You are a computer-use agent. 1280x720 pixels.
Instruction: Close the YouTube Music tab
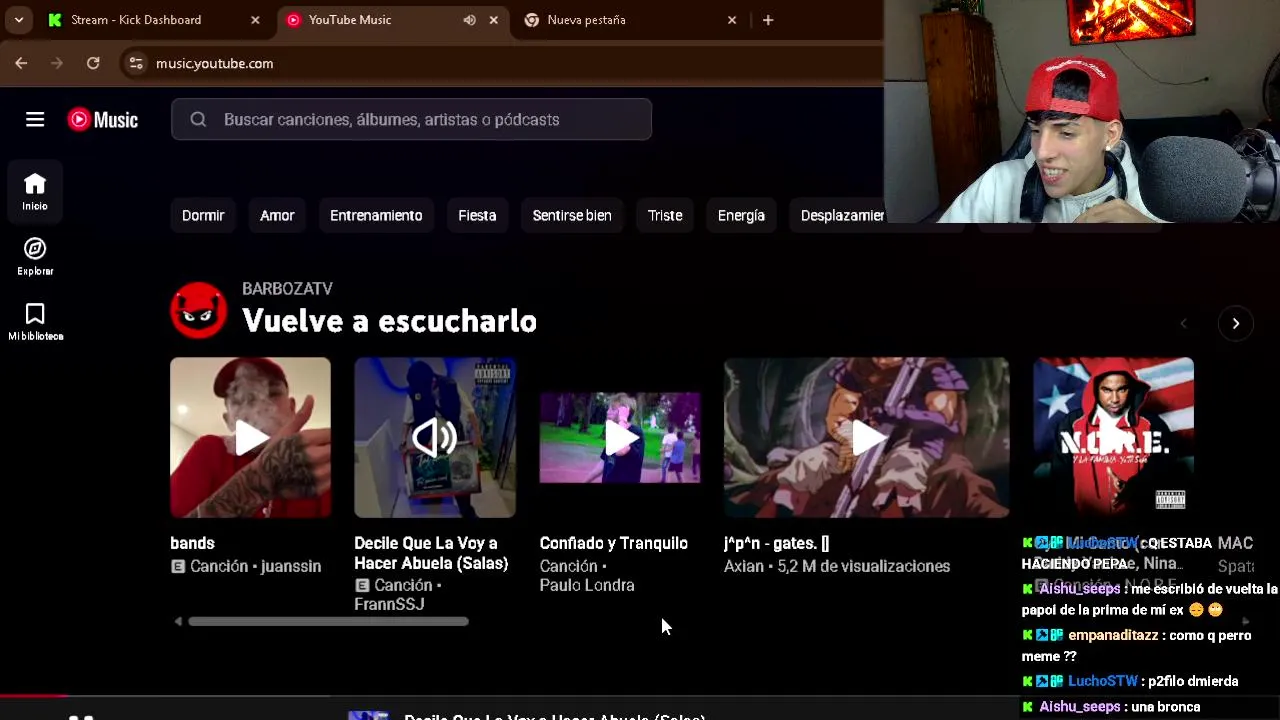coord(493,20)
